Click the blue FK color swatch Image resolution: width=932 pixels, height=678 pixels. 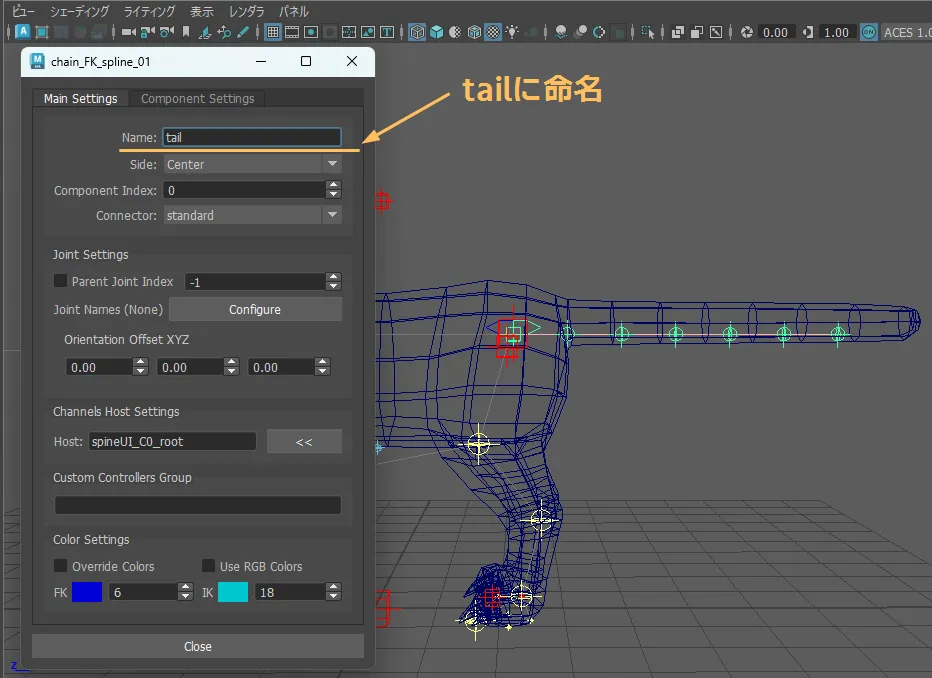[87, 592]
